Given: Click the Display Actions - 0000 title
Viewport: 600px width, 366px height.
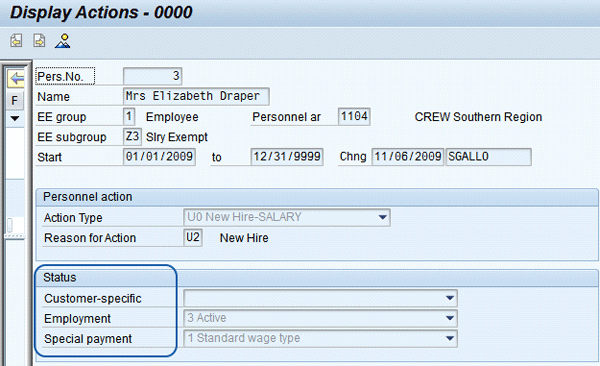Looking at the screenshot, I should (101, 12).
